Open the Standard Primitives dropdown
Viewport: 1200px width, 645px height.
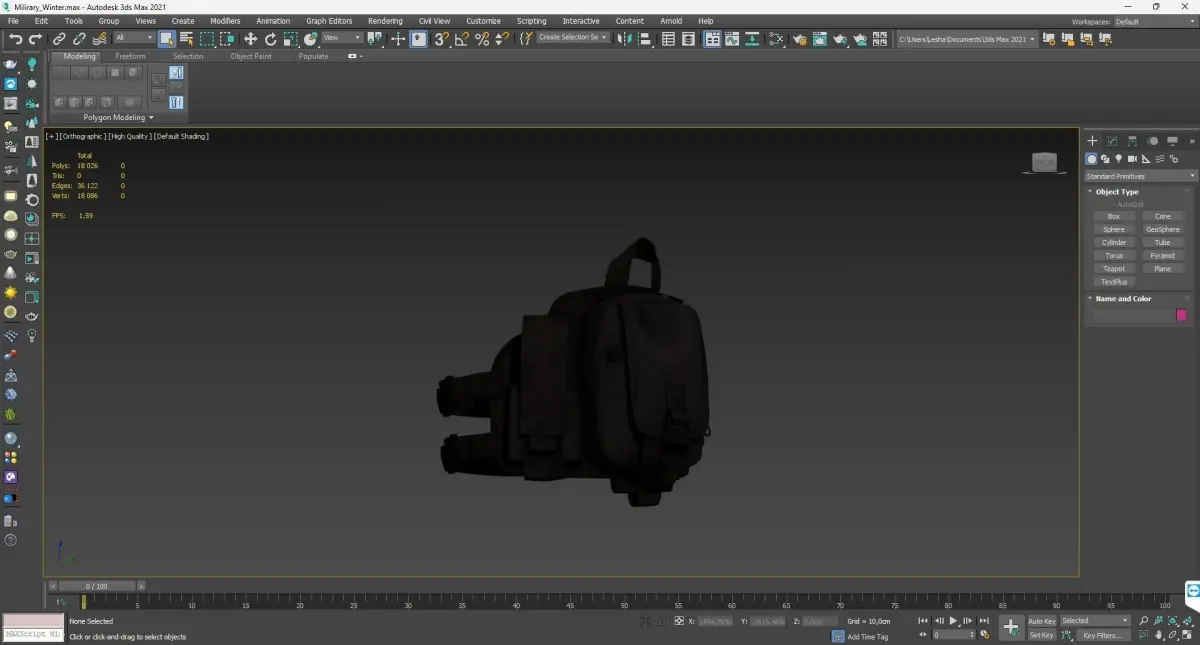(1140, 176)
